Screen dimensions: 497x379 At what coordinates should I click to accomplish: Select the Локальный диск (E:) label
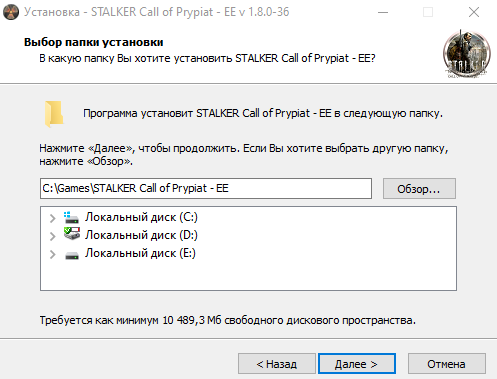coord(140,253)
